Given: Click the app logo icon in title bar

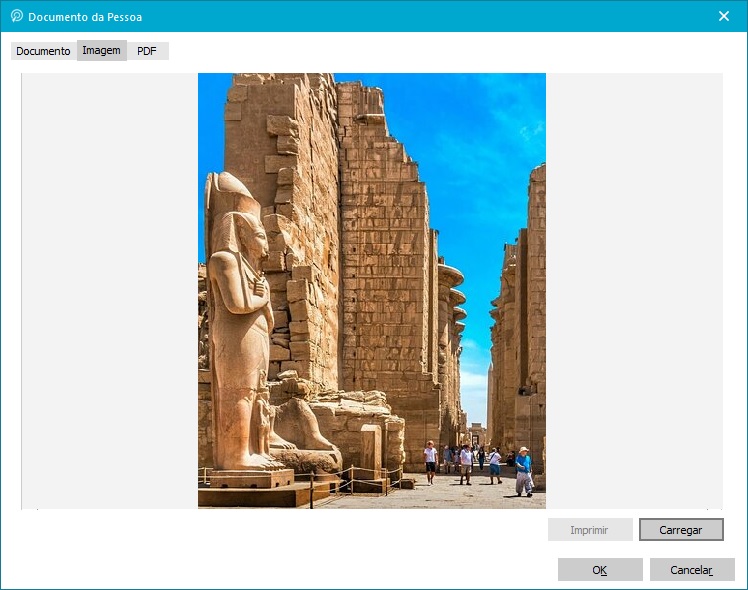Looking at the screenshot, I should [17, 16].
